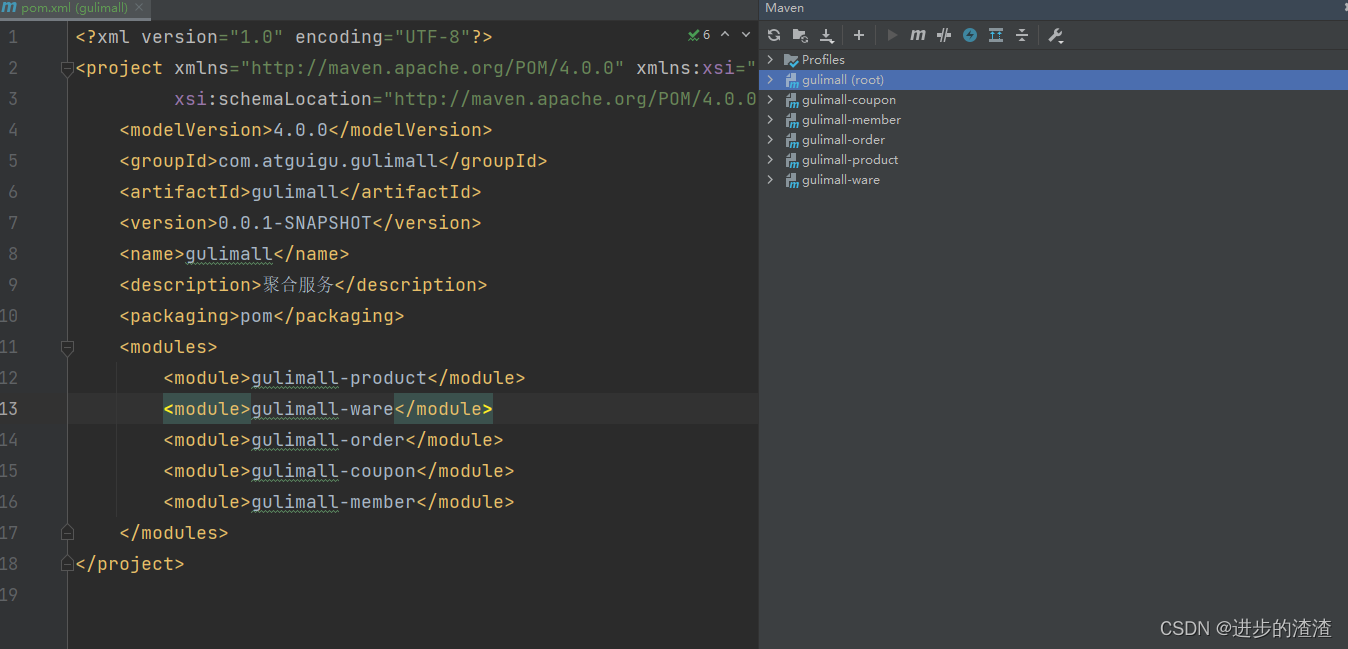Toggle Maven offline mode
This screenshot has height=649, width=1348.
(x=944, y=35)
